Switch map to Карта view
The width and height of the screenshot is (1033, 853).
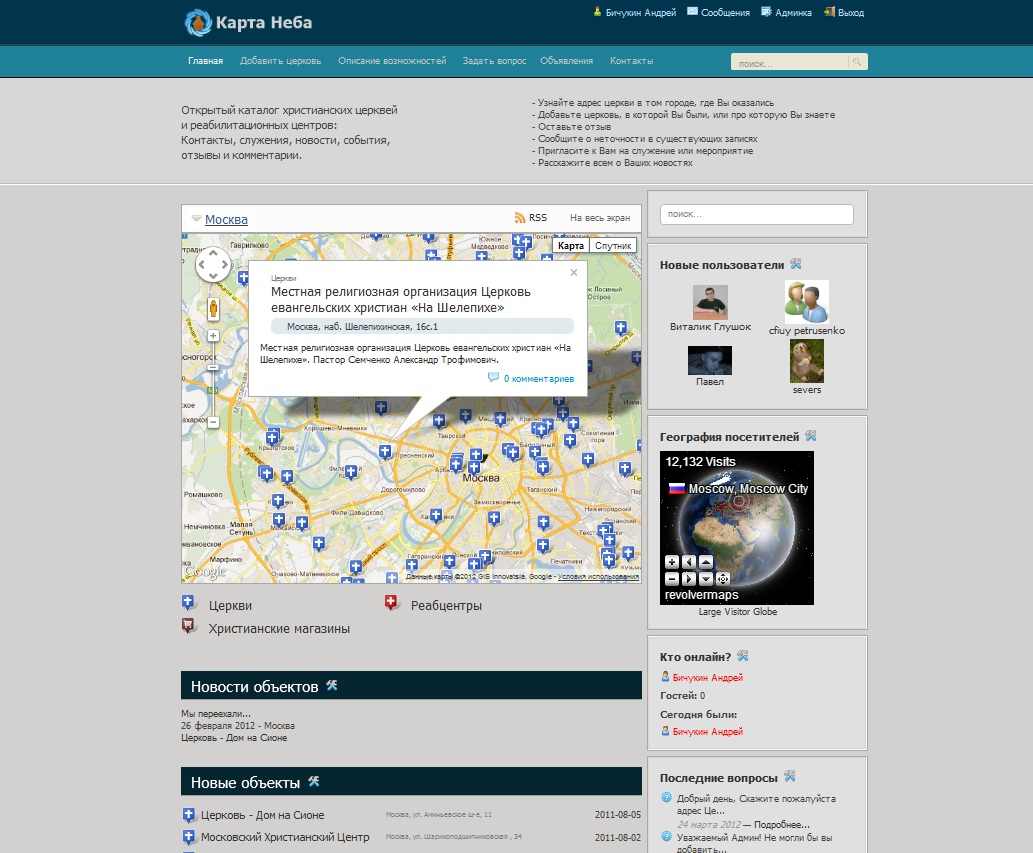[570, 246]
